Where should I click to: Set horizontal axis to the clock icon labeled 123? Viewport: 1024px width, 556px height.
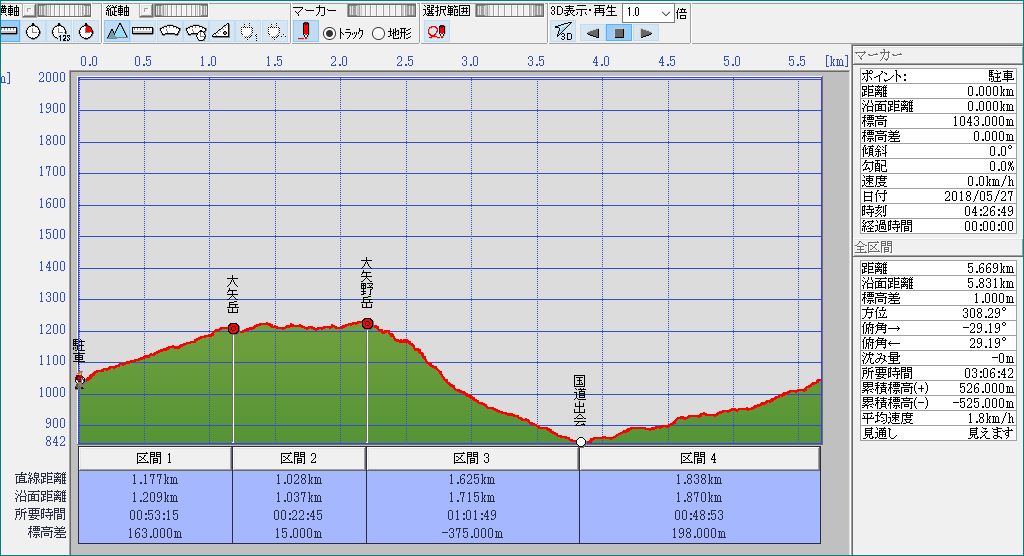(60, 31)
